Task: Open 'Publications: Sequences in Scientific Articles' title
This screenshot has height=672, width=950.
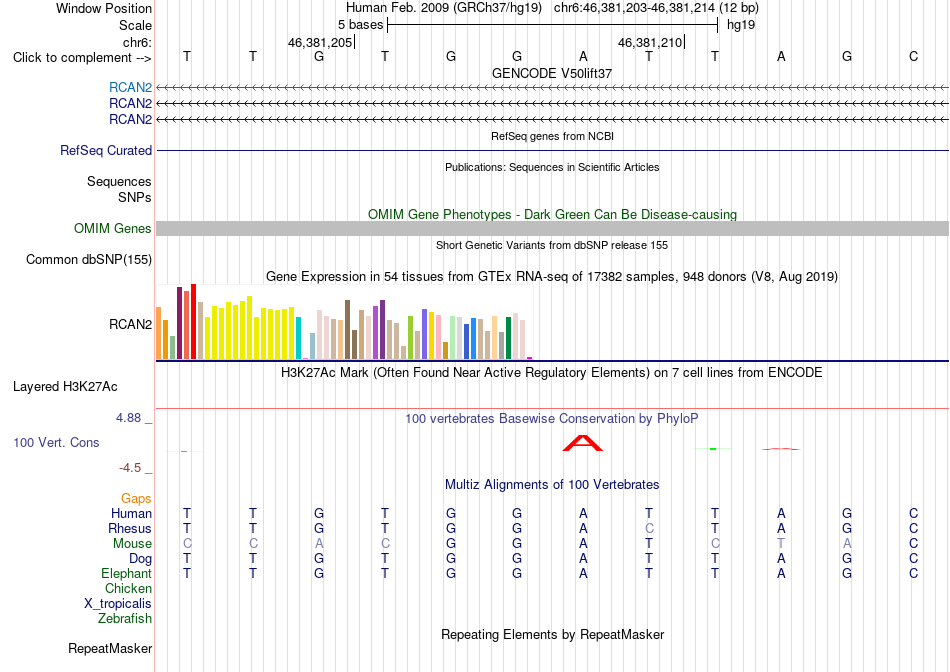Action: pos(552,167)
